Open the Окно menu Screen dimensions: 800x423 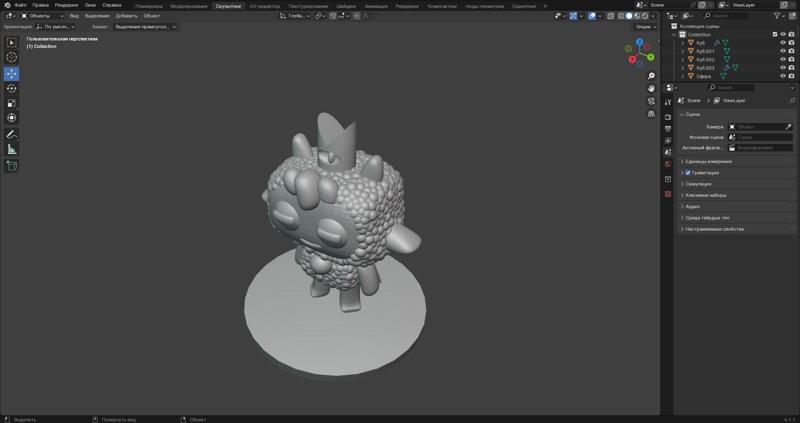(90, 5)
